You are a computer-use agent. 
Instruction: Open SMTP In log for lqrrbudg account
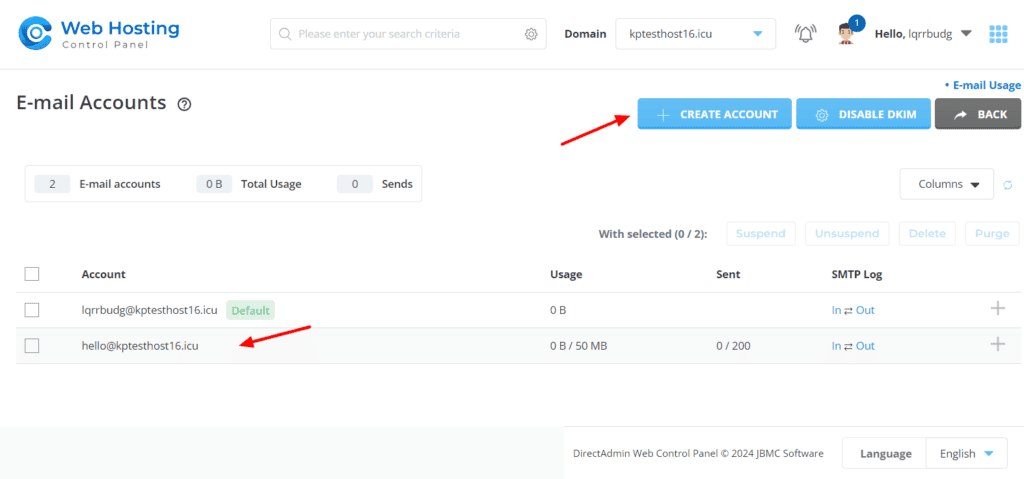pos(836,310)
